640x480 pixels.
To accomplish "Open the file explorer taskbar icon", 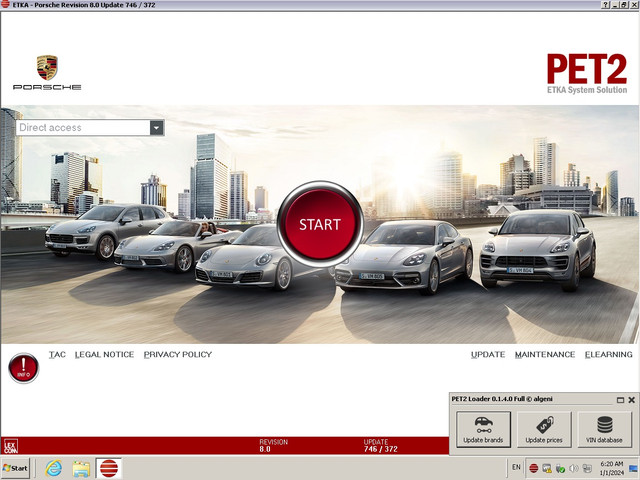I will (x=81, y=469).
